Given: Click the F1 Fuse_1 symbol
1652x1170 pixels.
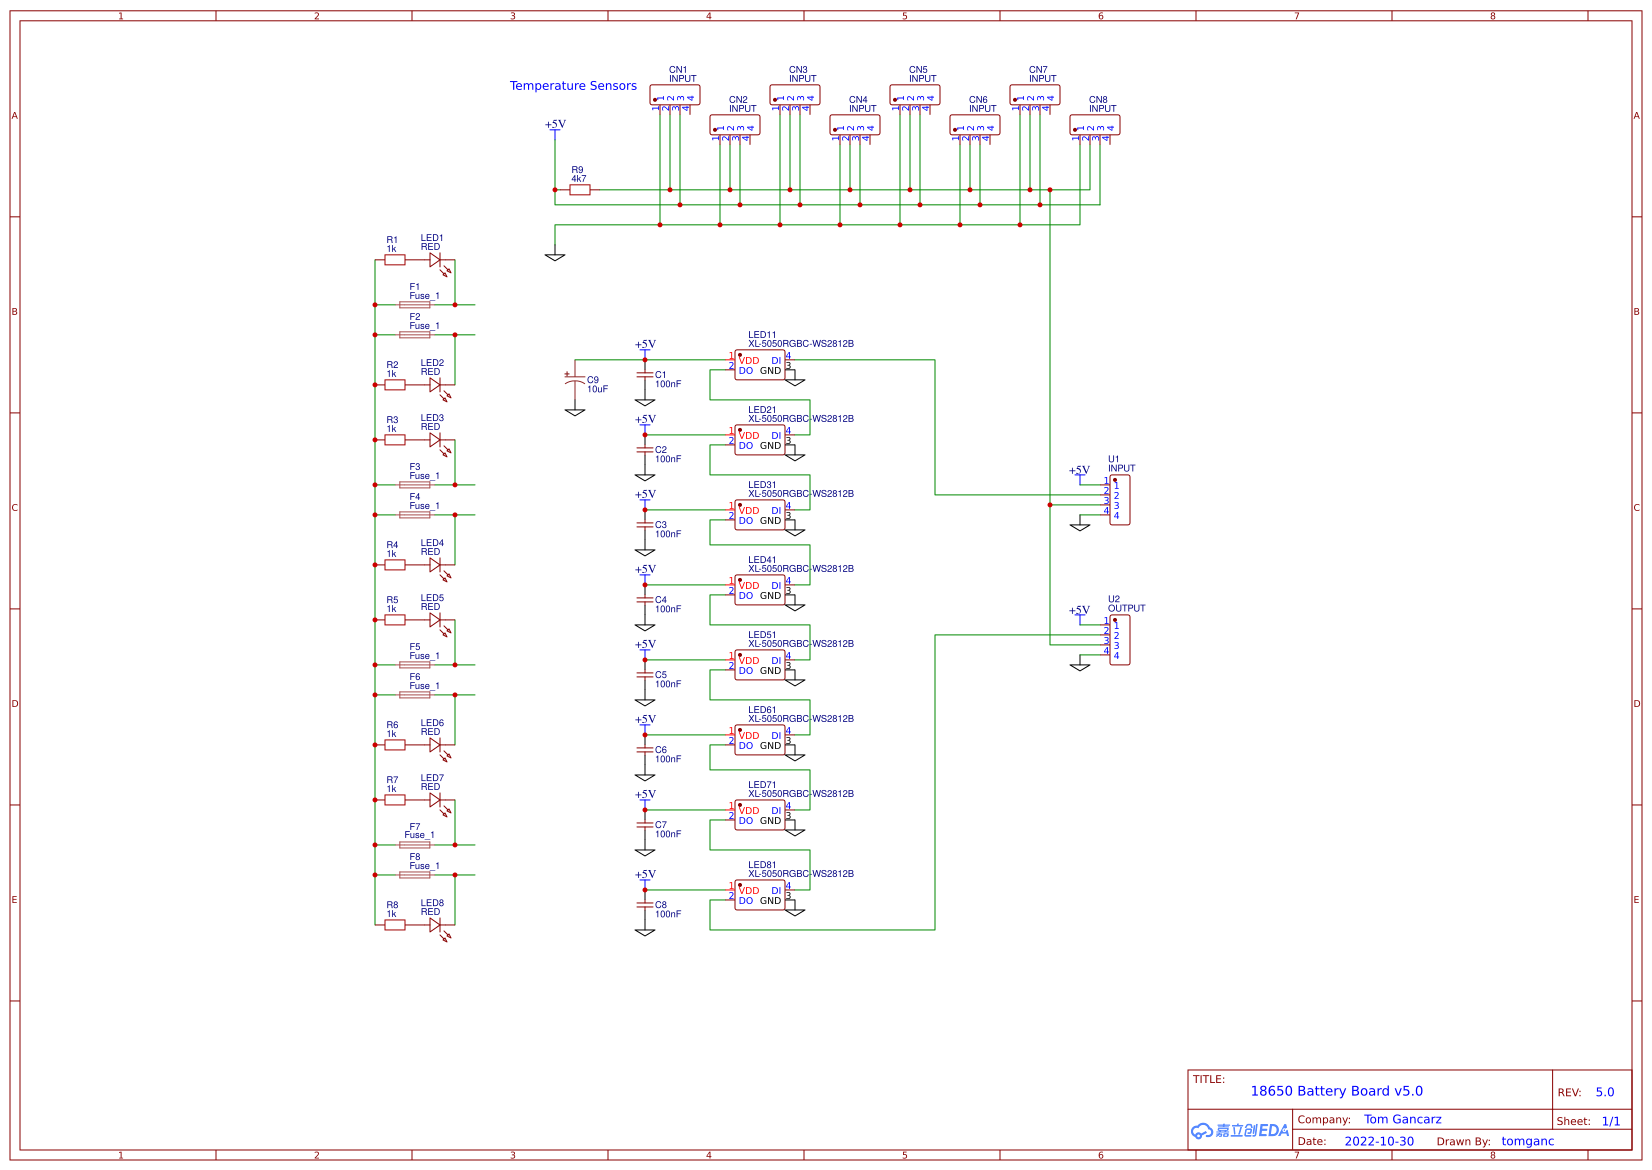Looking at the screenshot, I should coord(414,304).
